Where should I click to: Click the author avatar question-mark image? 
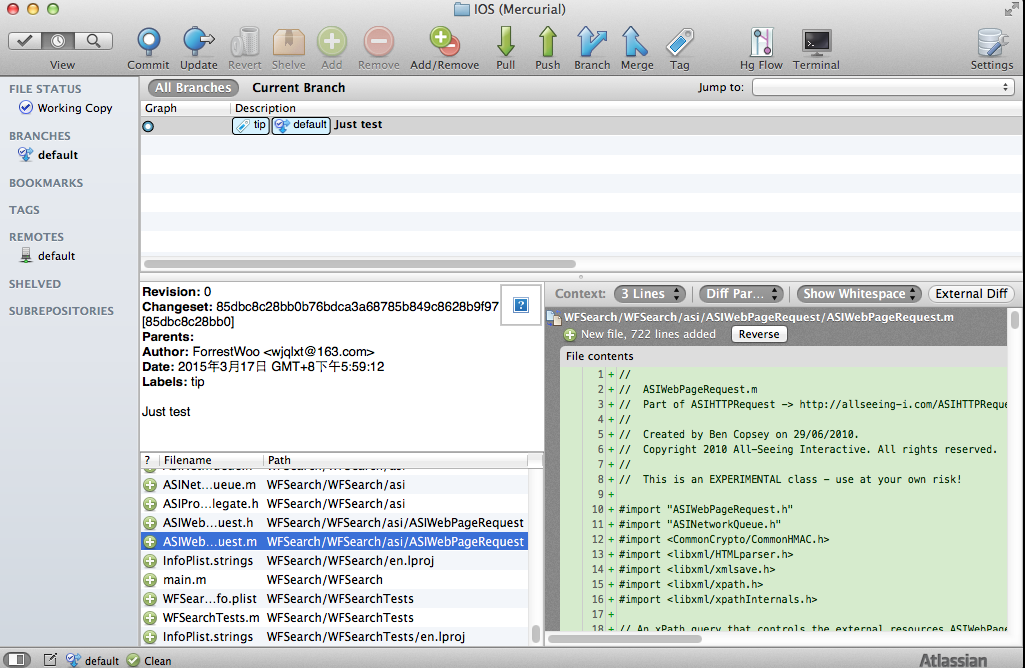click(521, 305)
